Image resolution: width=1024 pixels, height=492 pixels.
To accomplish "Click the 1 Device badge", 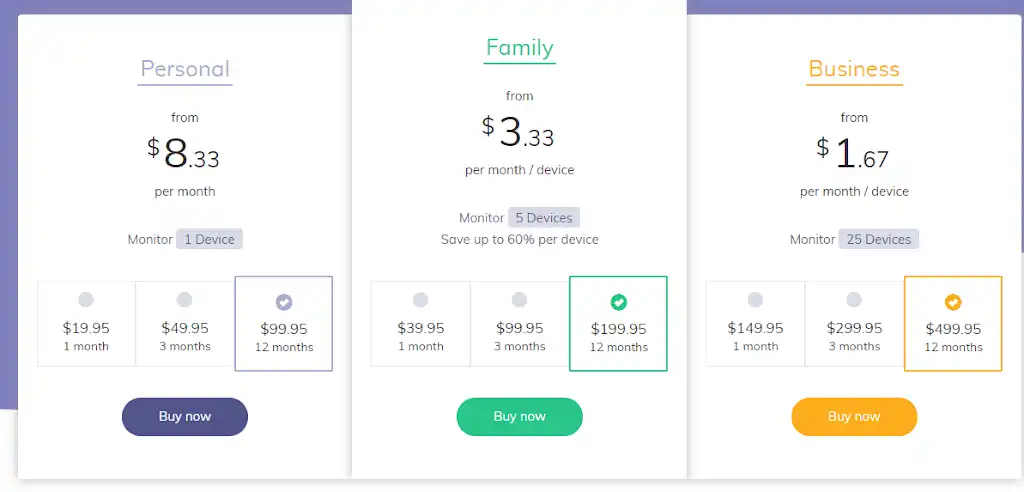I will pyautogui.click(x=210, y=240).
